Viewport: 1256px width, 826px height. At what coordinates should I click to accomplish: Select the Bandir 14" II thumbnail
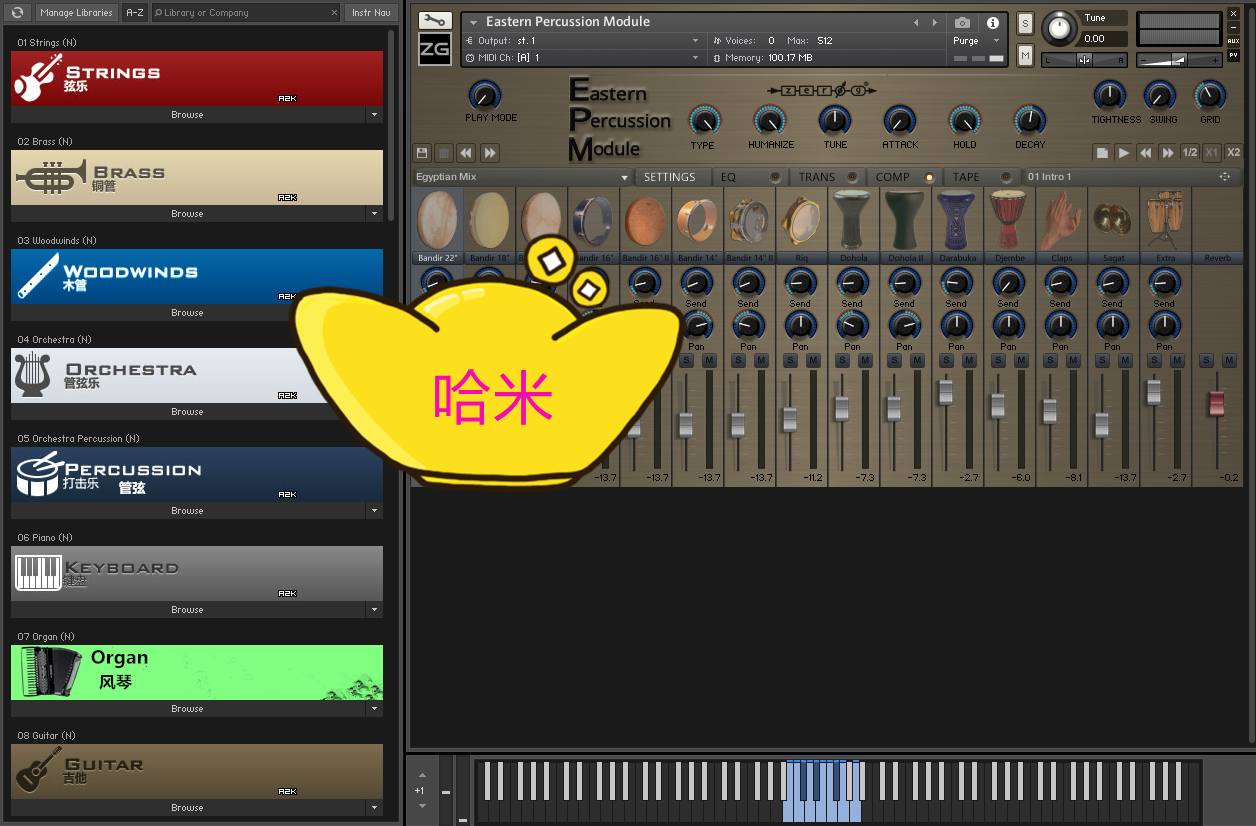click(749, 221)
